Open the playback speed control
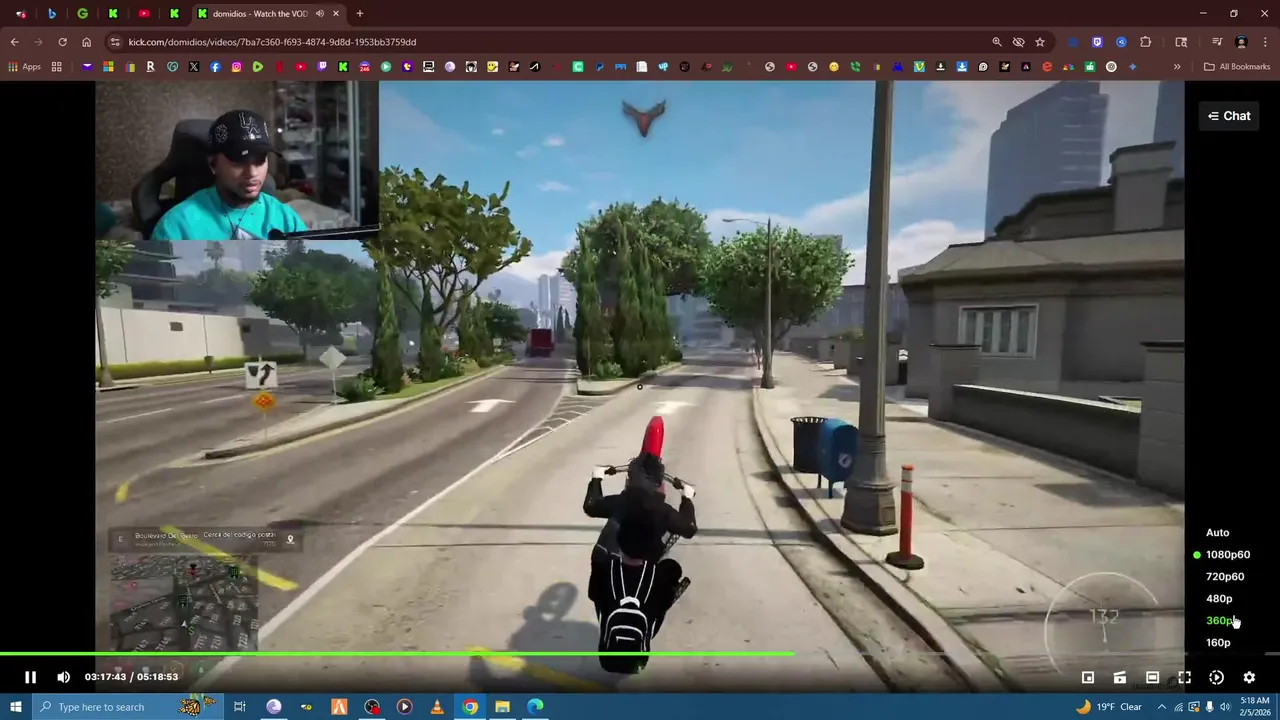1280x720 pixels. (1216, 677)
